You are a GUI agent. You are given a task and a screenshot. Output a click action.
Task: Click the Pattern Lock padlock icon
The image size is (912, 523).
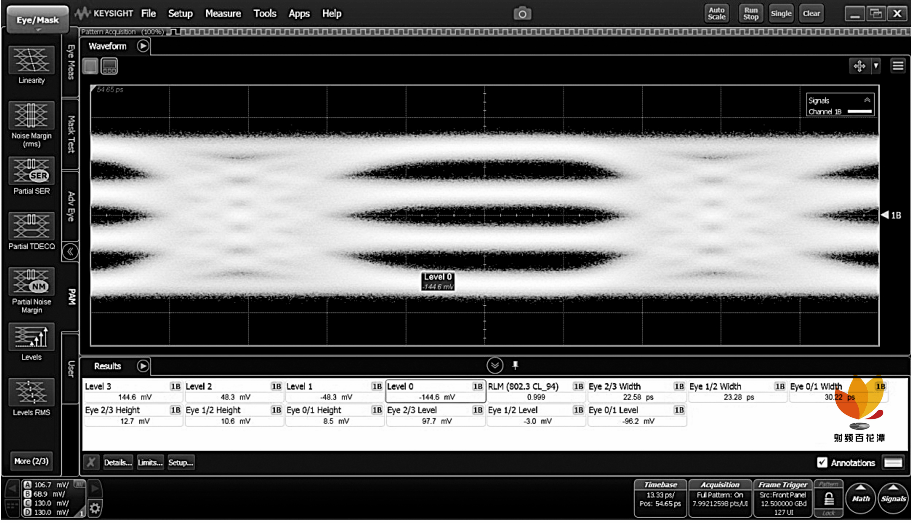(829, 500)
